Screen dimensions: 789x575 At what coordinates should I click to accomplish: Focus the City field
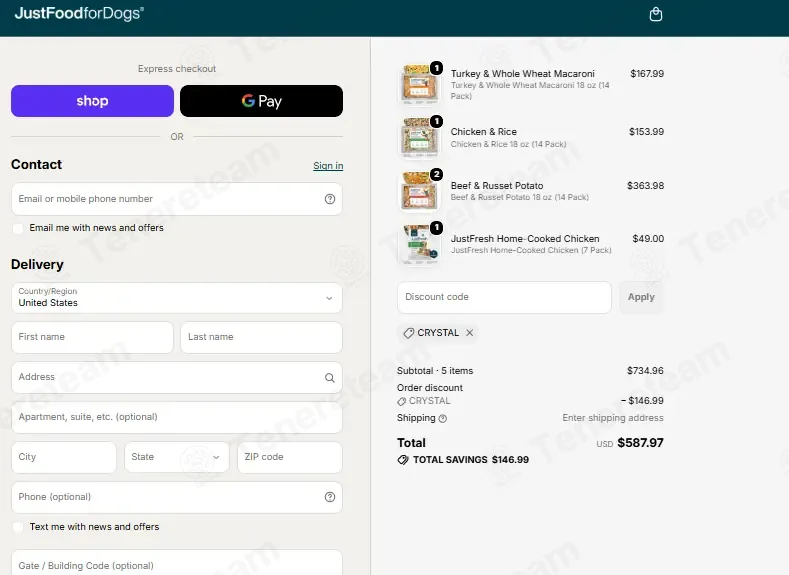click(x=64, y=457)
